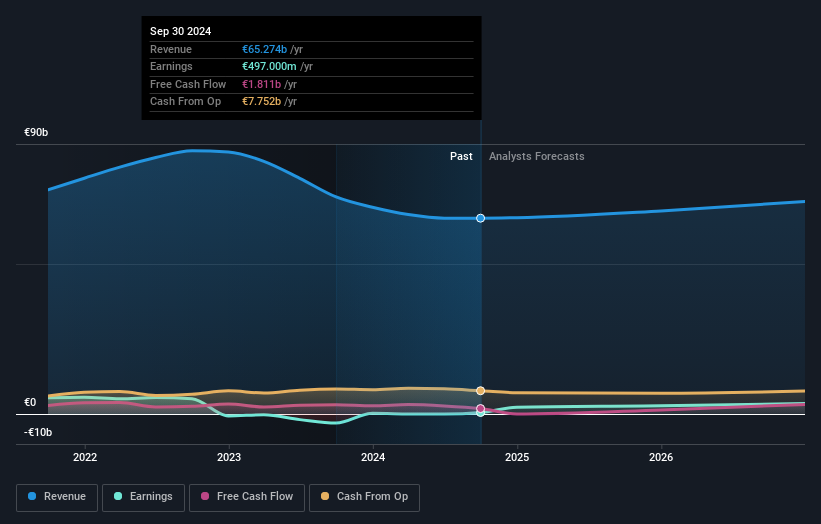Toggle the Cash From Op legend button
Viewport: 821px width, 524px height.
(364, 497)
